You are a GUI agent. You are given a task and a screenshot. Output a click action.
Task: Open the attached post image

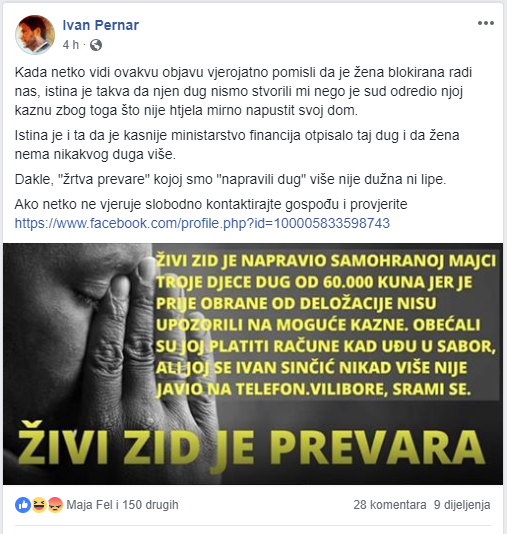tap(253, 364)
